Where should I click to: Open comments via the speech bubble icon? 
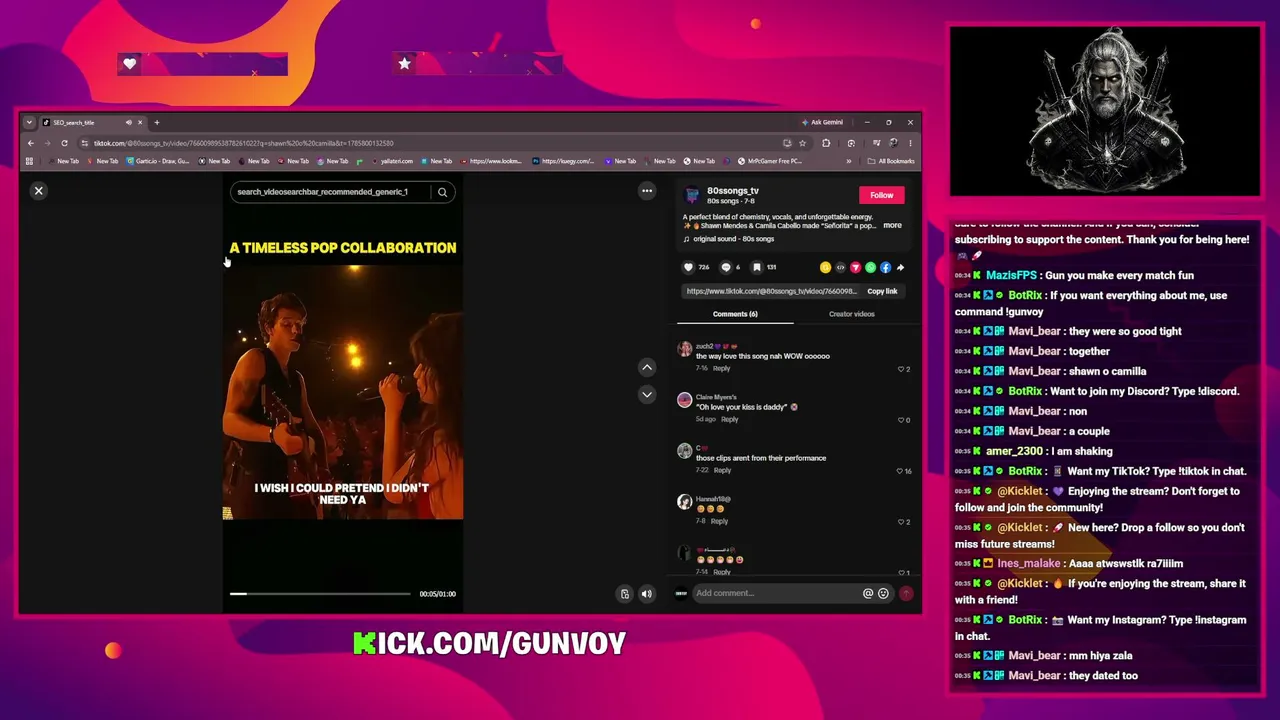[726, 267]
